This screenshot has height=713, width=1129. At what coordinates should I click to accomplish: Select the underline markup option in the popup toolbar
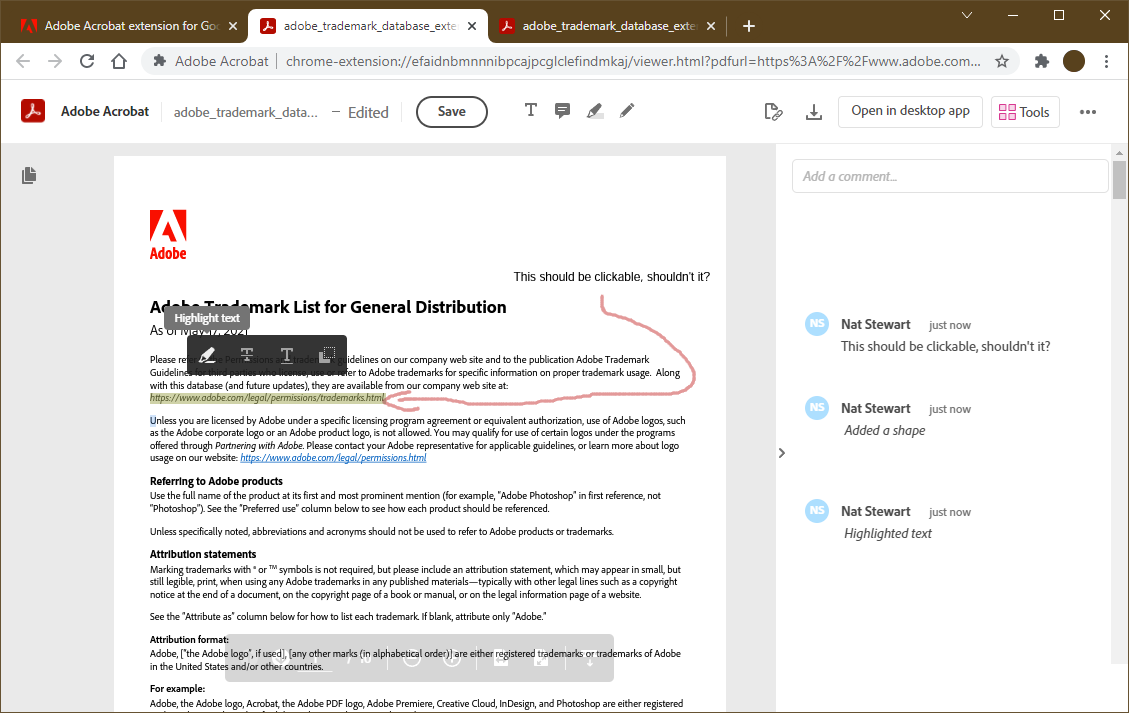(286, 355)
